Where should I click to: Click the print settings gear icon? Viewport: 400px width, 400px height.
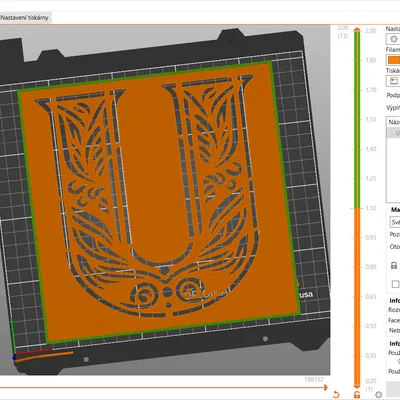coord(393,39)
